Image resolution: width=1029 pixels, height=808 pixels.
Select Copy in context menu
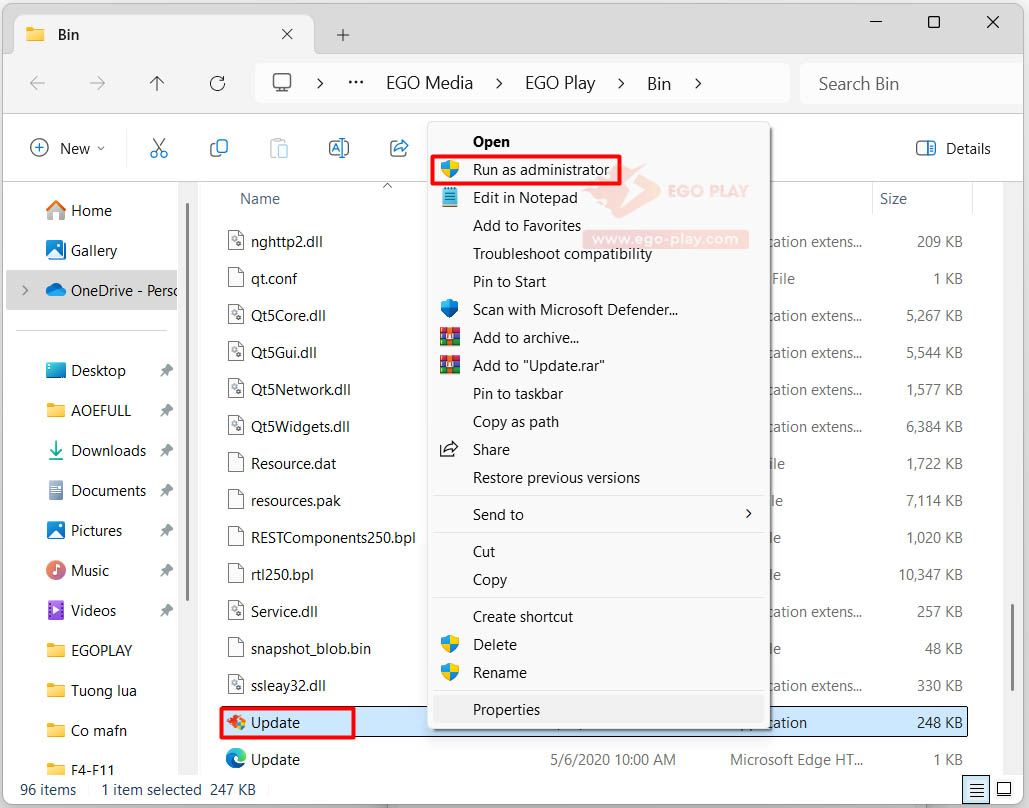[x=598, y=580]
